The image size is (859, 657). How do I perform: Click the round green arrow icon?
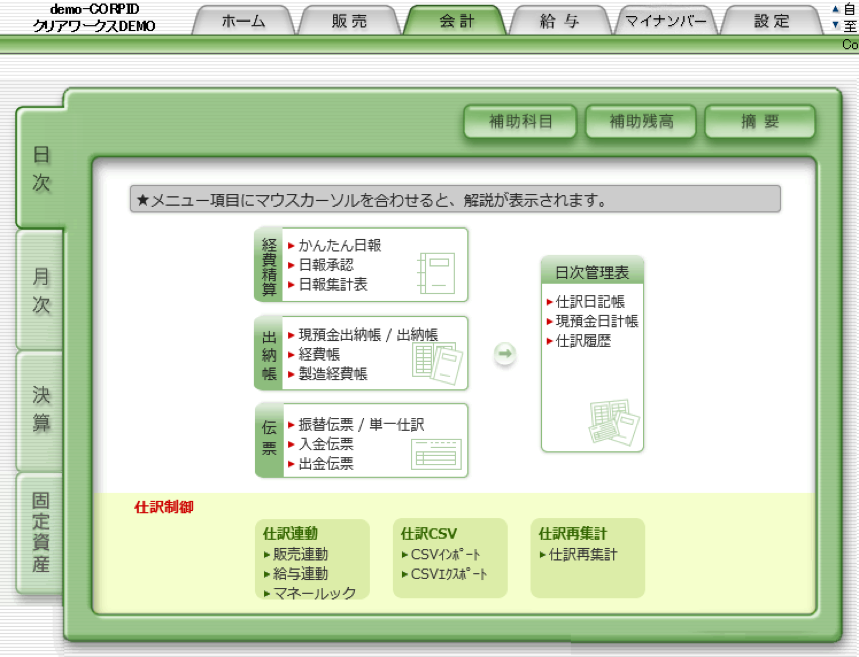(x=505, y=353)
